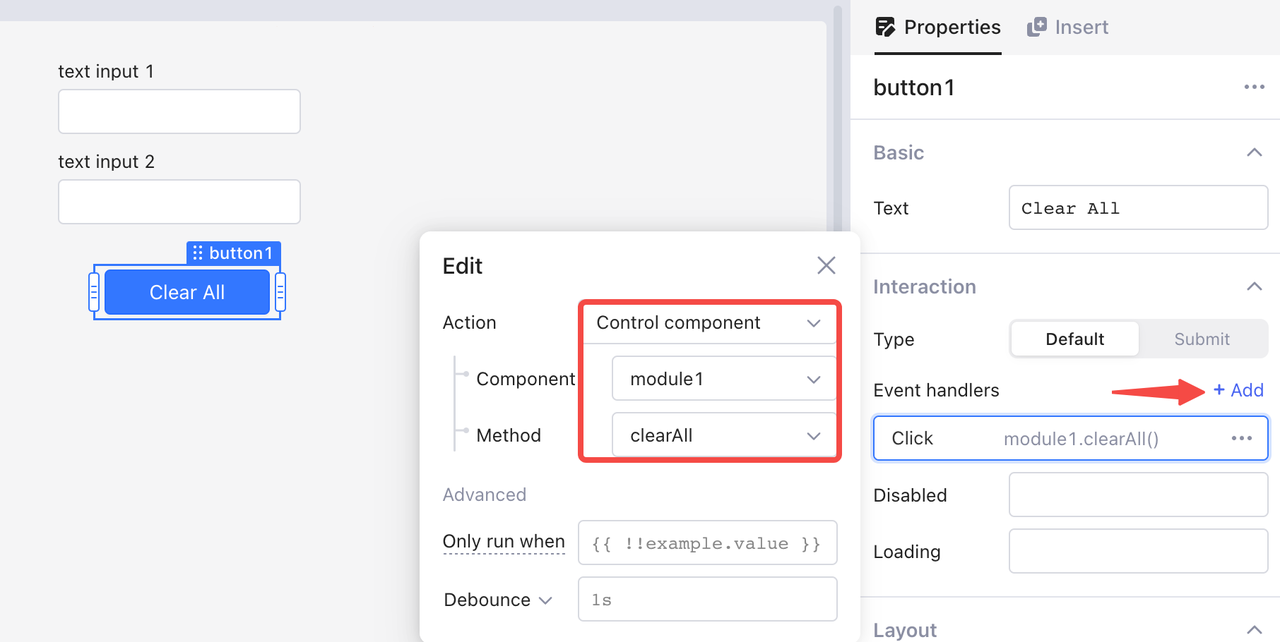
Task: Click the left resize handle of button
Action: pyautogui.click(x=94, y=292)
